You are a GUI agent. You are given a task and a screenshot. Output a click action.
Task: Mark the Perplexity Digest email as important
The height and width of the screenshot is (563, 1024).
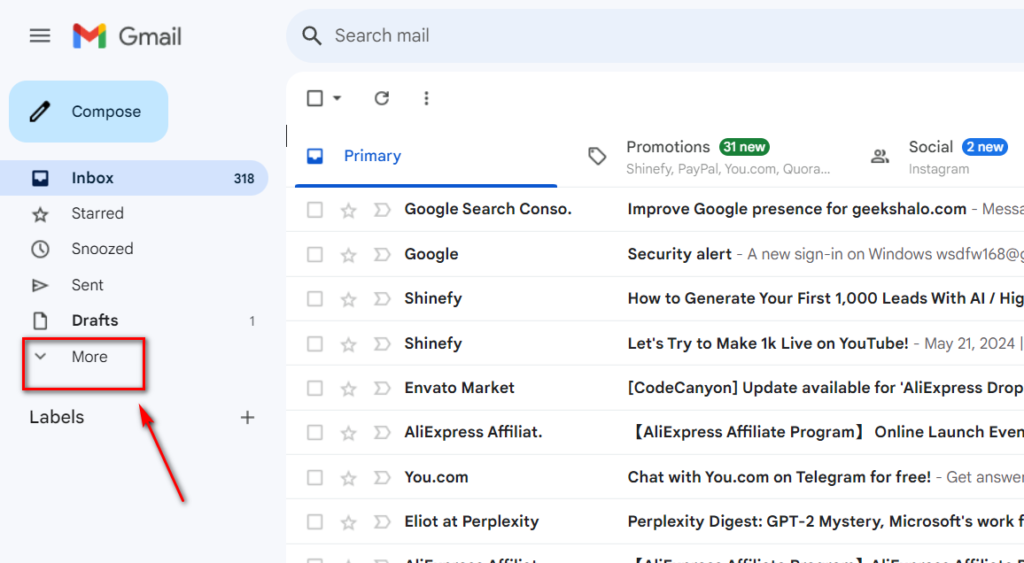[x=381, y=522]
